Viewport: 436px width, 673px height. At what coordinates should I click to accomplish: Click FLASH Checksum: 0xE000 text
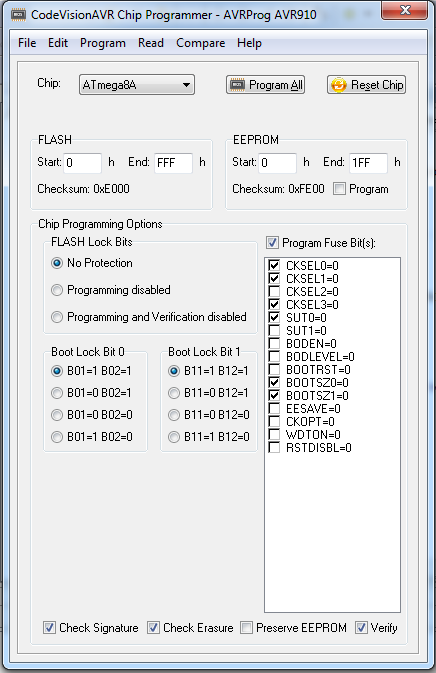click(x=83, y=189)
